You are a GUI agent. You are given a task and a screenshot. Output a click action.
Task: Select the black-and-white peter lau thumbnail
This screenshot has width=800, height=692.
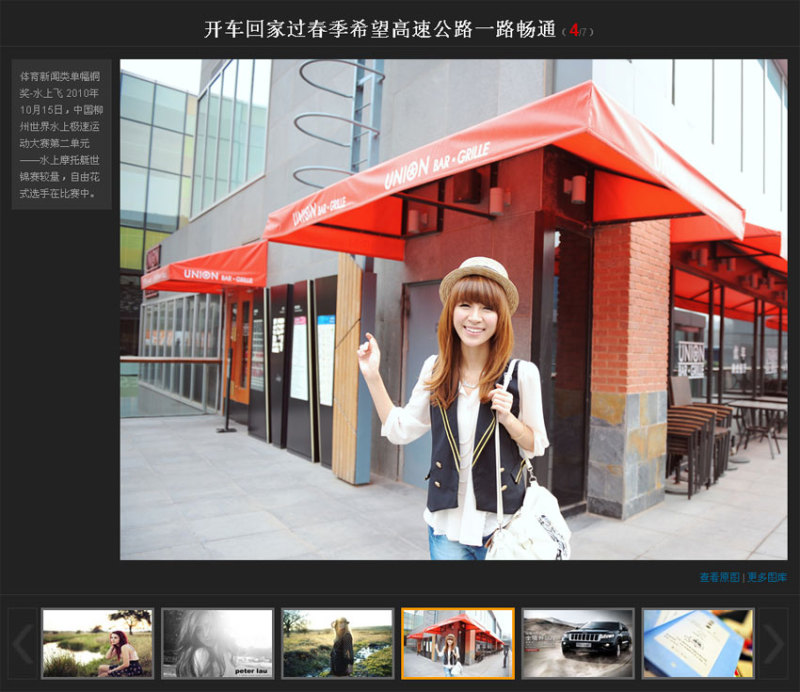(217, 644)
